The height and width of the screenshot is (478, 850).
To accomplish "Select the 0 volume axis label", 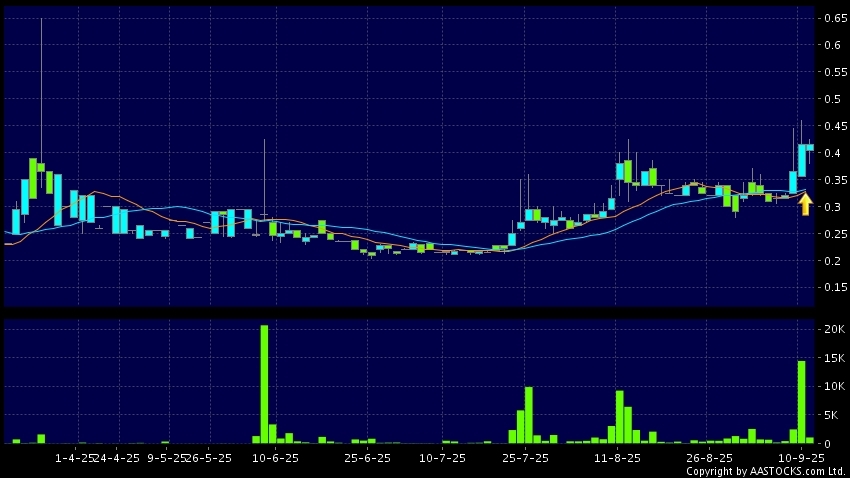I will click(x=827, y=444).
